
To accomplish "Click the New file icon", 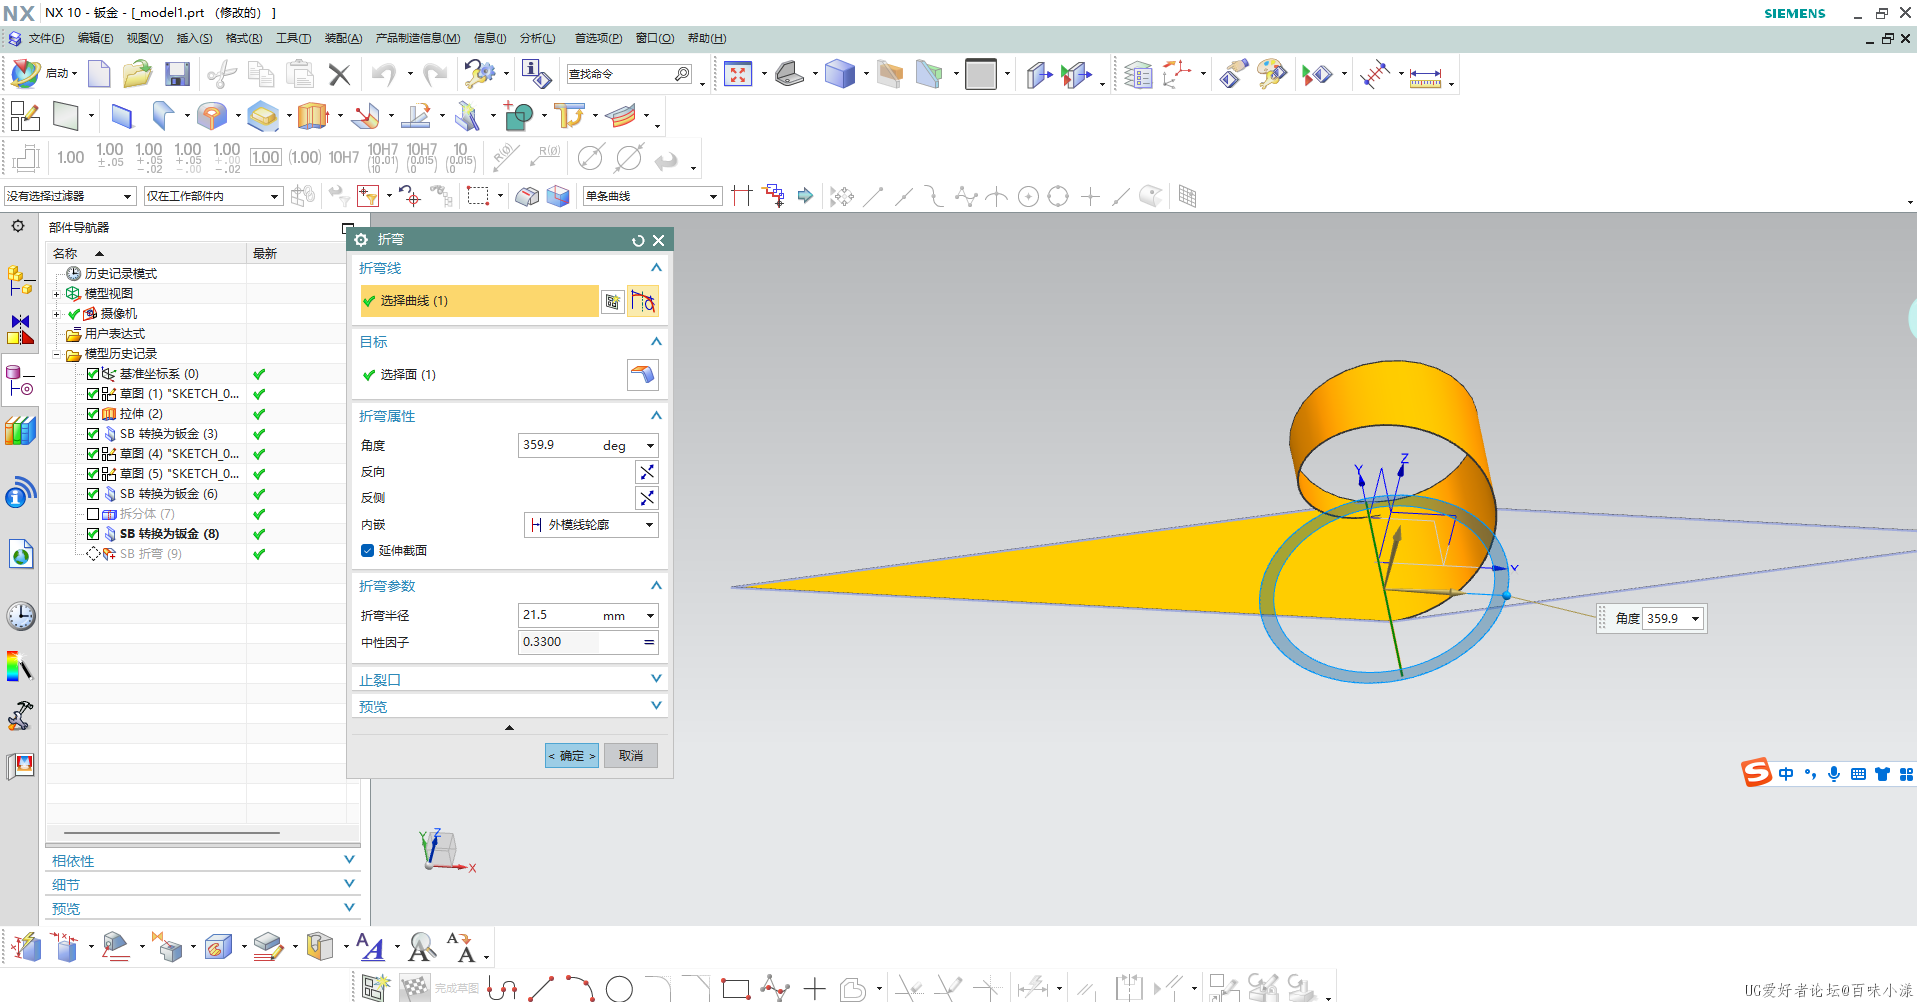I will 99,74.
